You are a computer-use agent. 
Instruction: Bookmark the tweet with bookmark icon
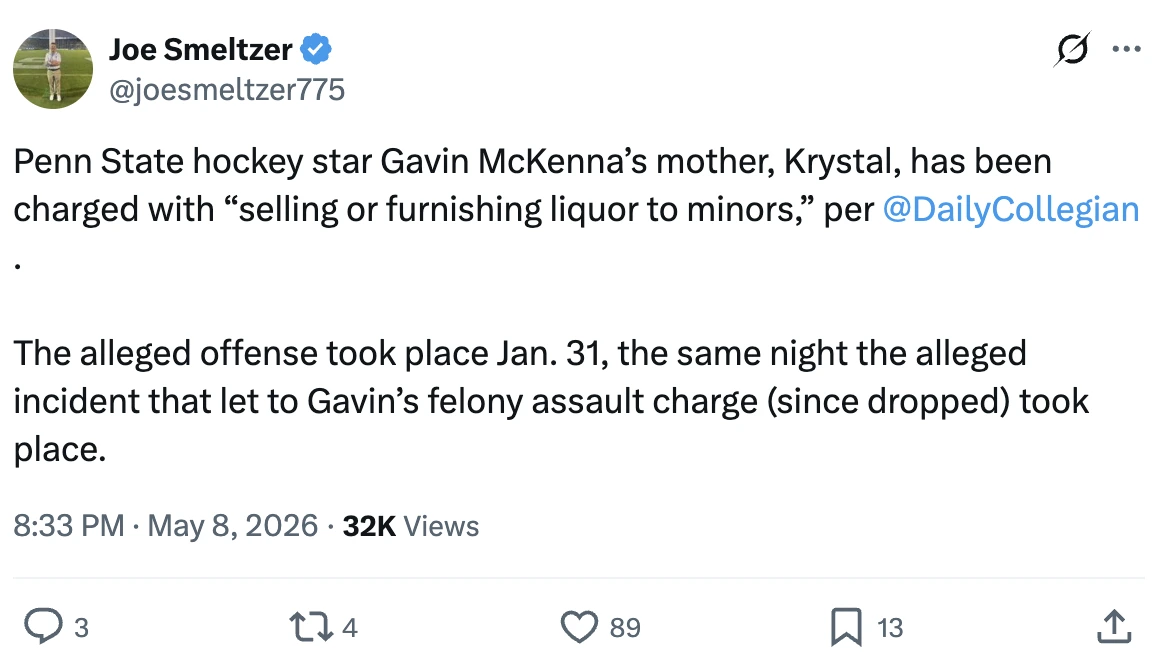point(846,626)
